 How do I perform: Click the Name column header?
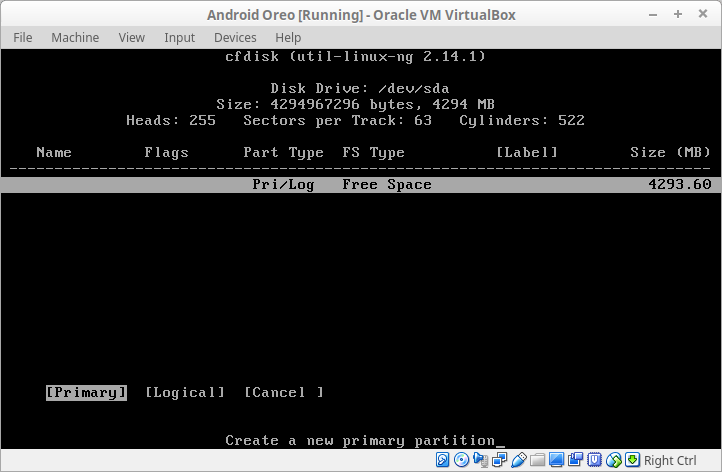click(54, 152)
